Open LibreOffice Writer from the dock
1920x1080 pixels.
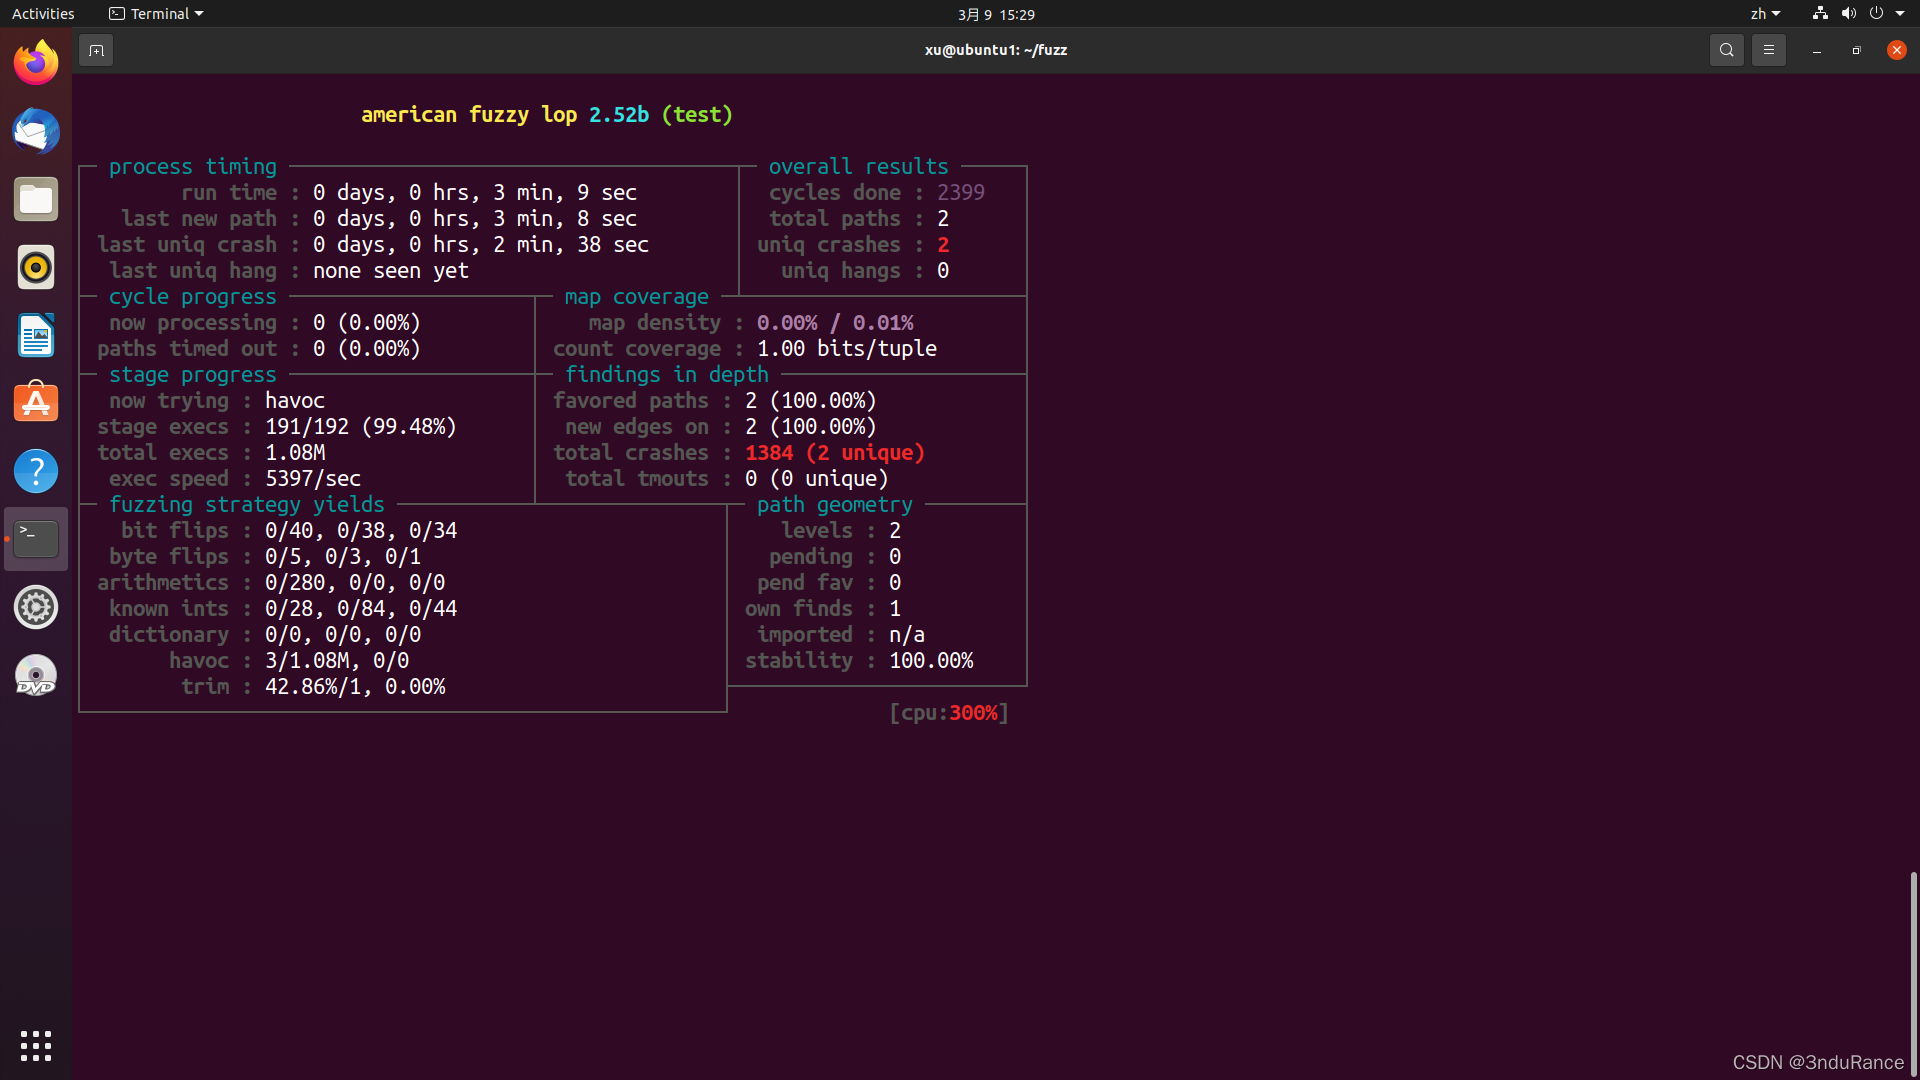36,335
